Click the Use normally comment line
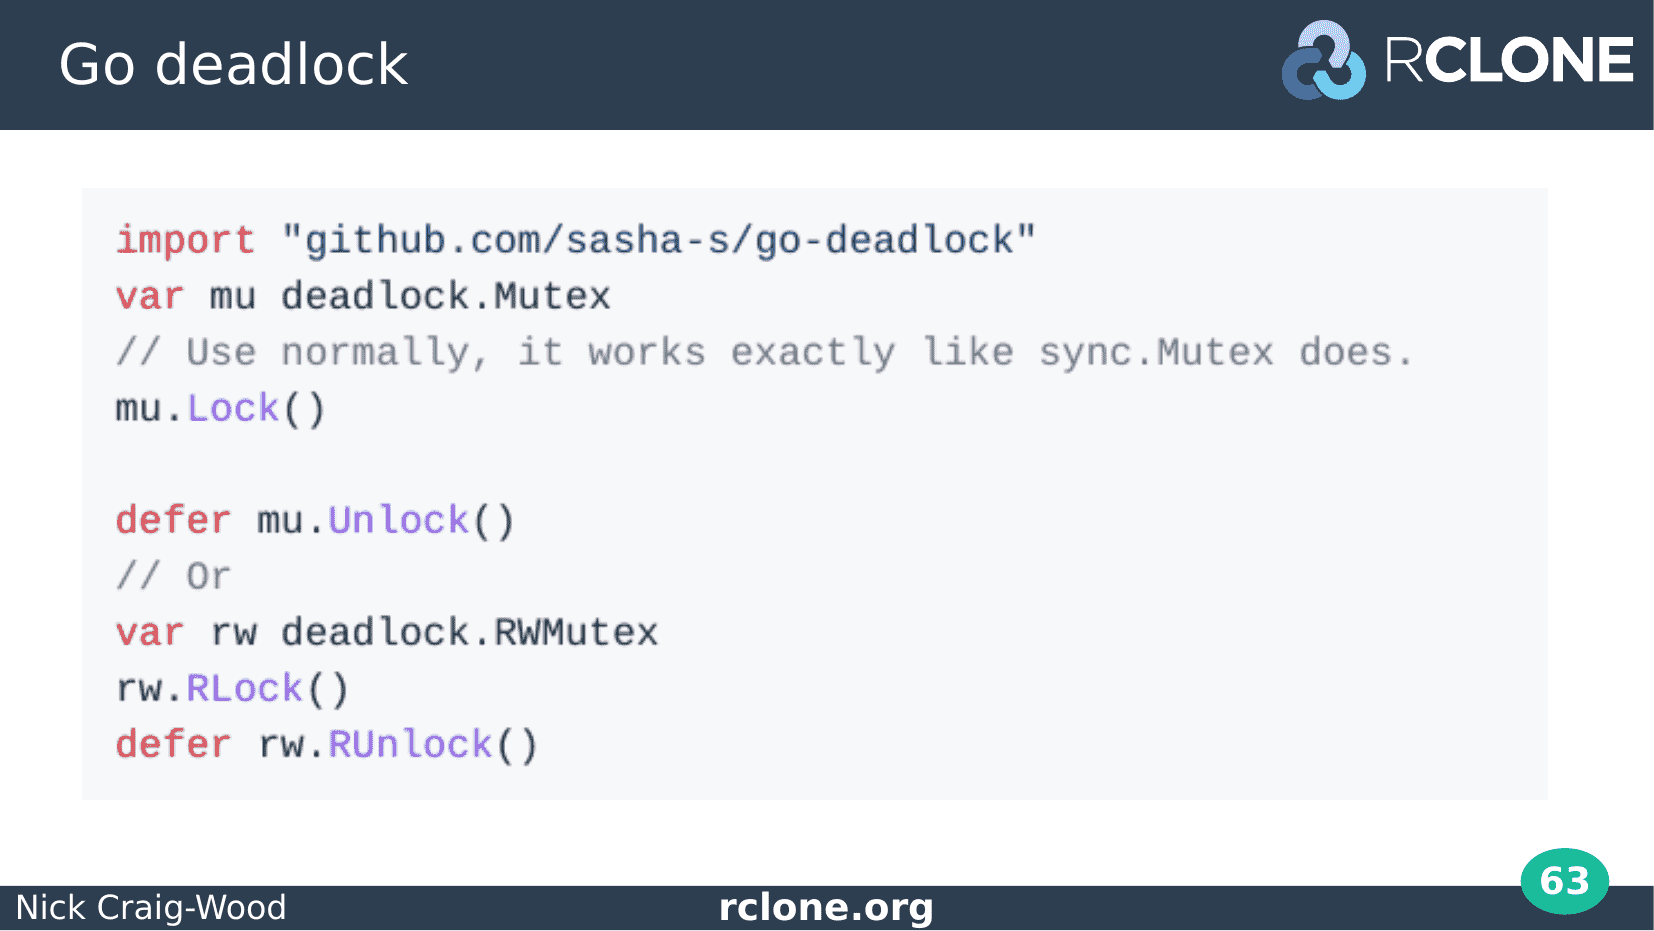Screen dimensions: 1654x931 click(x=765, y=353)
